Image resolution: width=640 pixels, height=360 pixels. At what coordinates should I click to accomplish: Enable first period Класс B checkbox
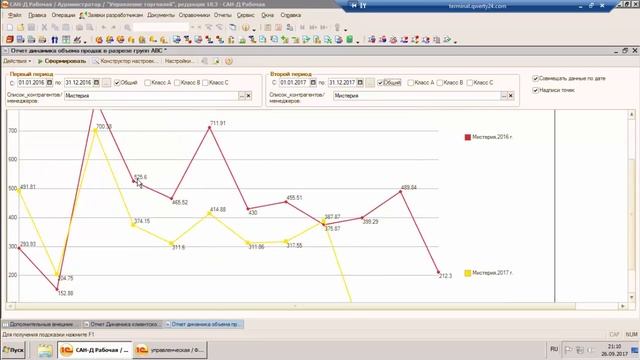pos(177,83)
